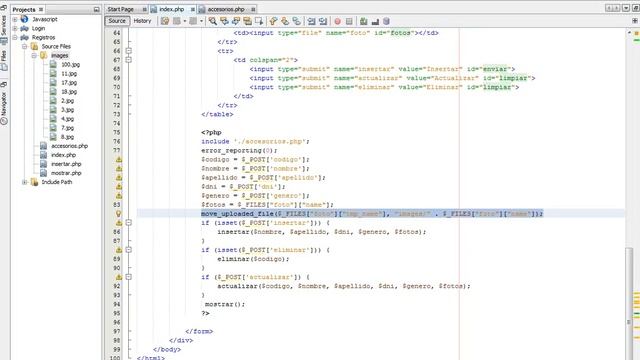Switch to the Start Page tab

121,9
